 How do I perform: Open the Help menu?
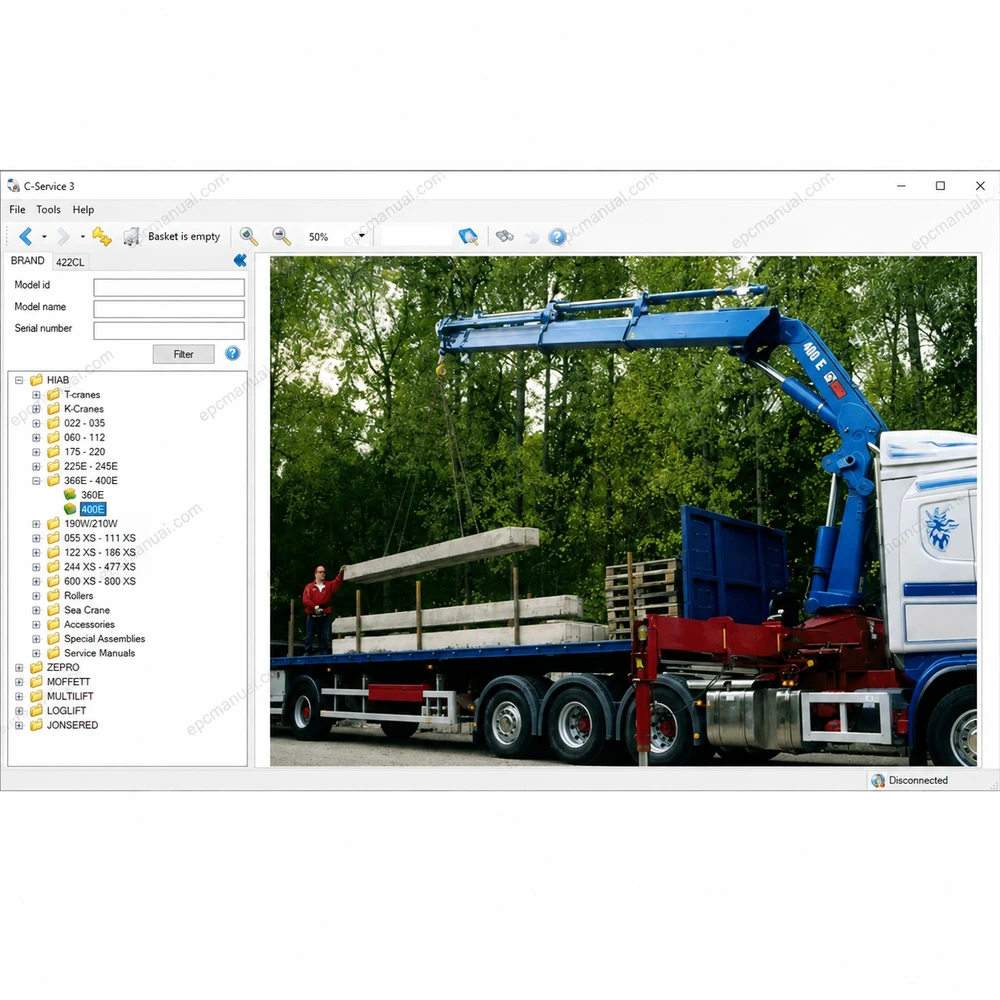(x=83, y=209)
